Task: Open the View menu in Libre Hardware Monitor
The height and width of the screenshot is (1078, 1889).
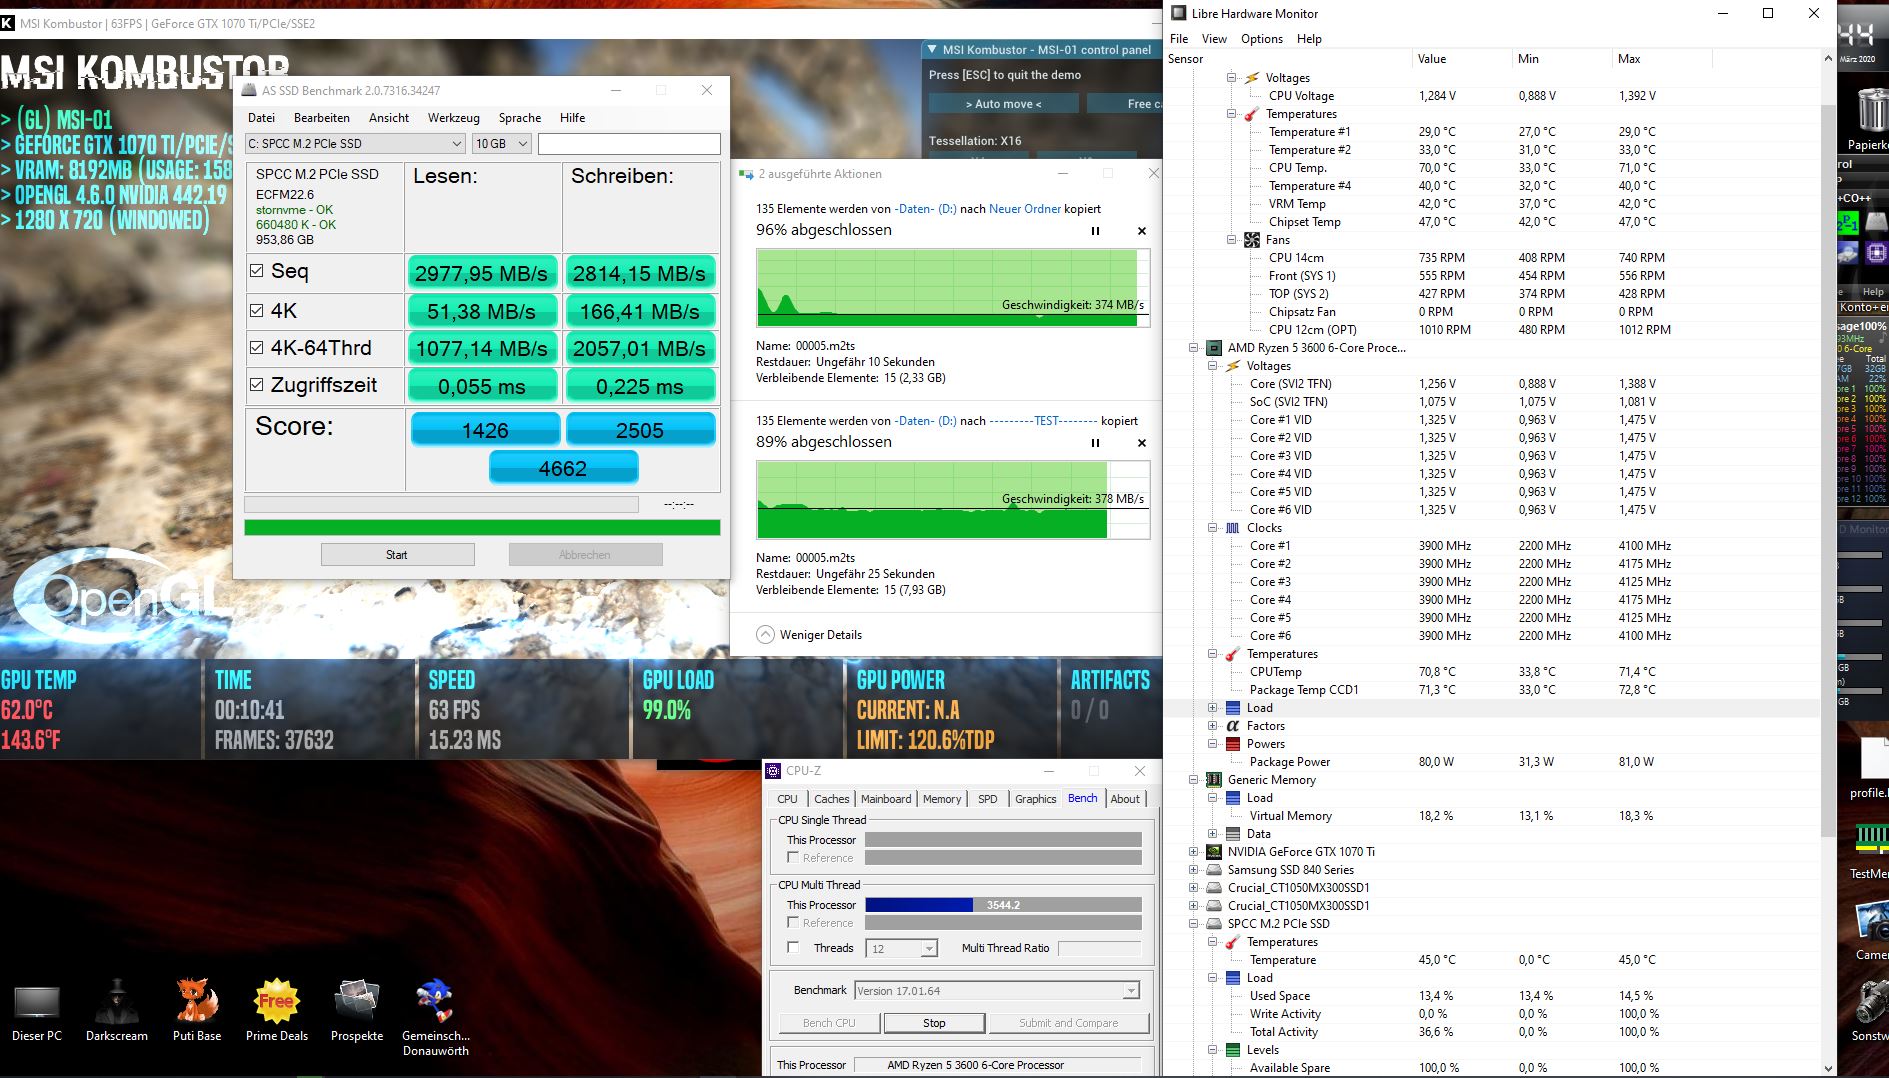Action: (x=1214, y=39)
